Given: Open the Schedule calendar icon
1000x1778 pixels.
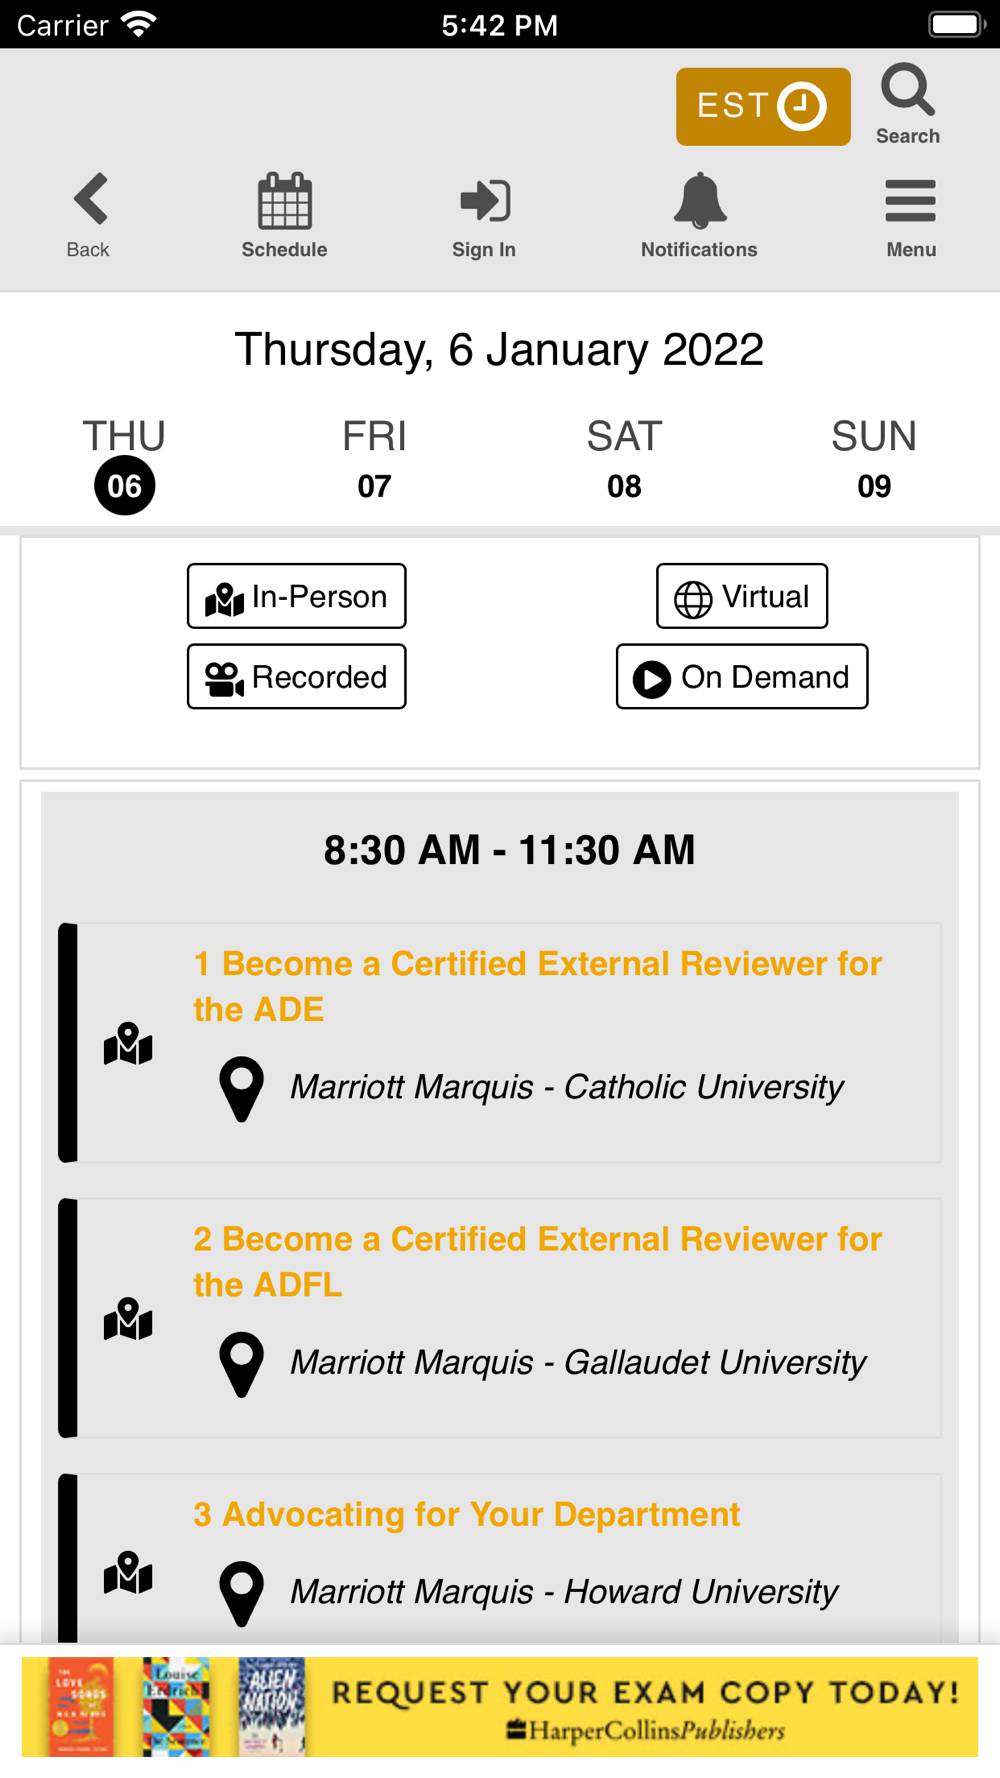Looking at the screenshot, I should click(285, 202).
